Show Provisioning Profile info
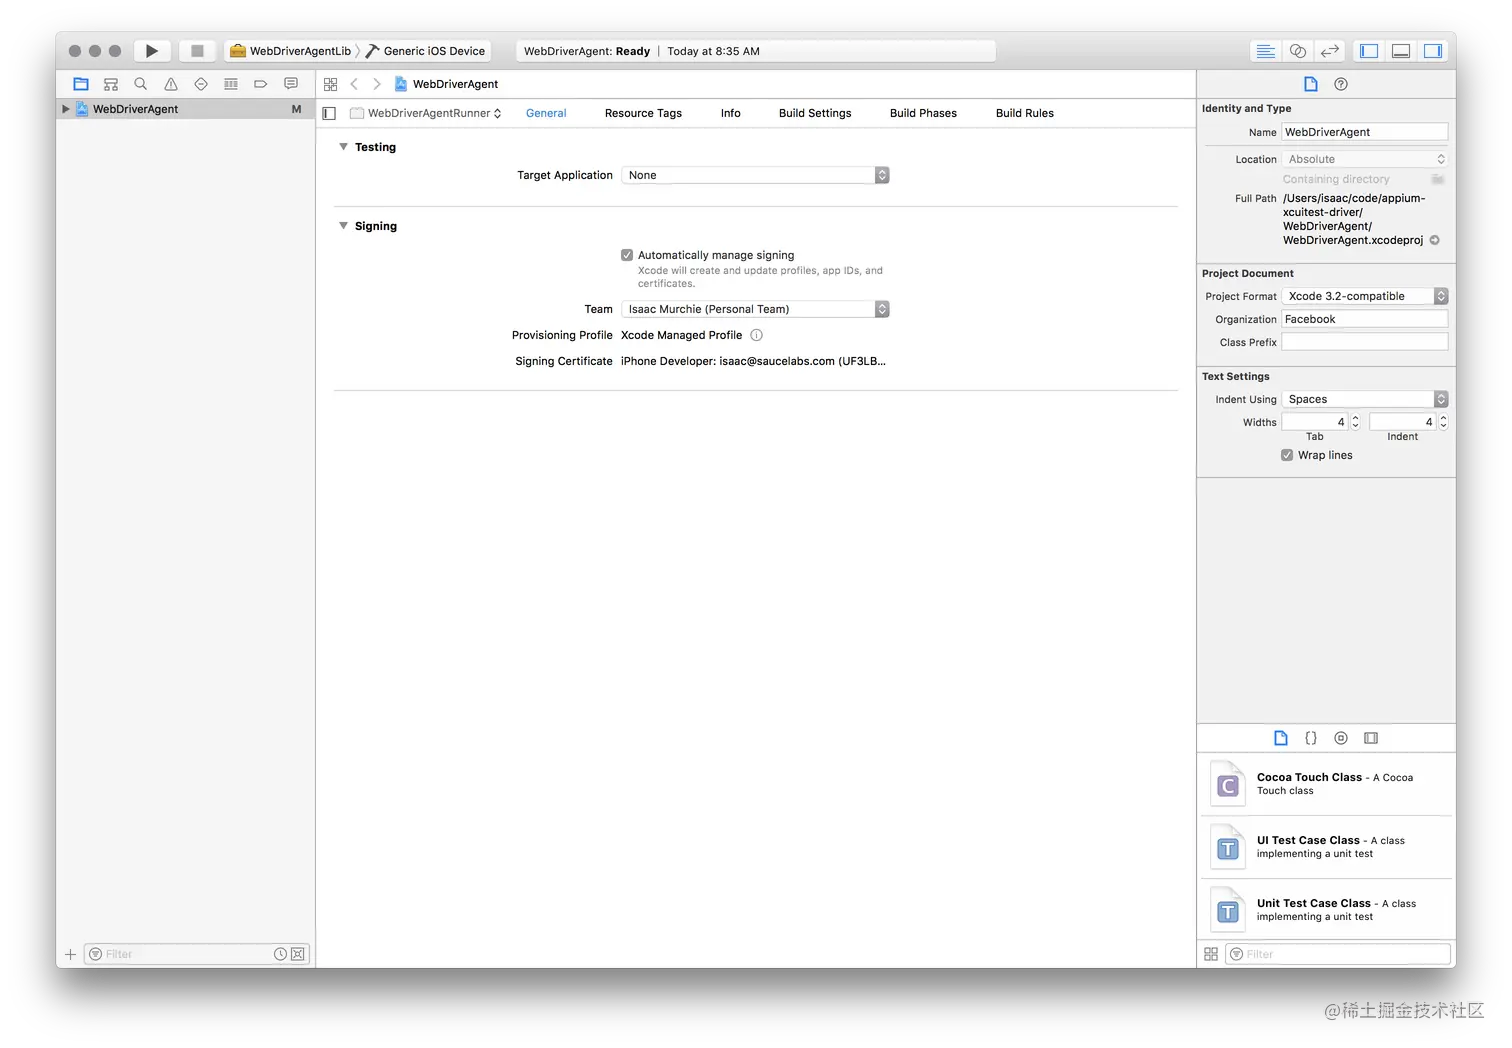Viewport: 1512px width, 1048px height. pyautogui.click(x=757, y=335)
